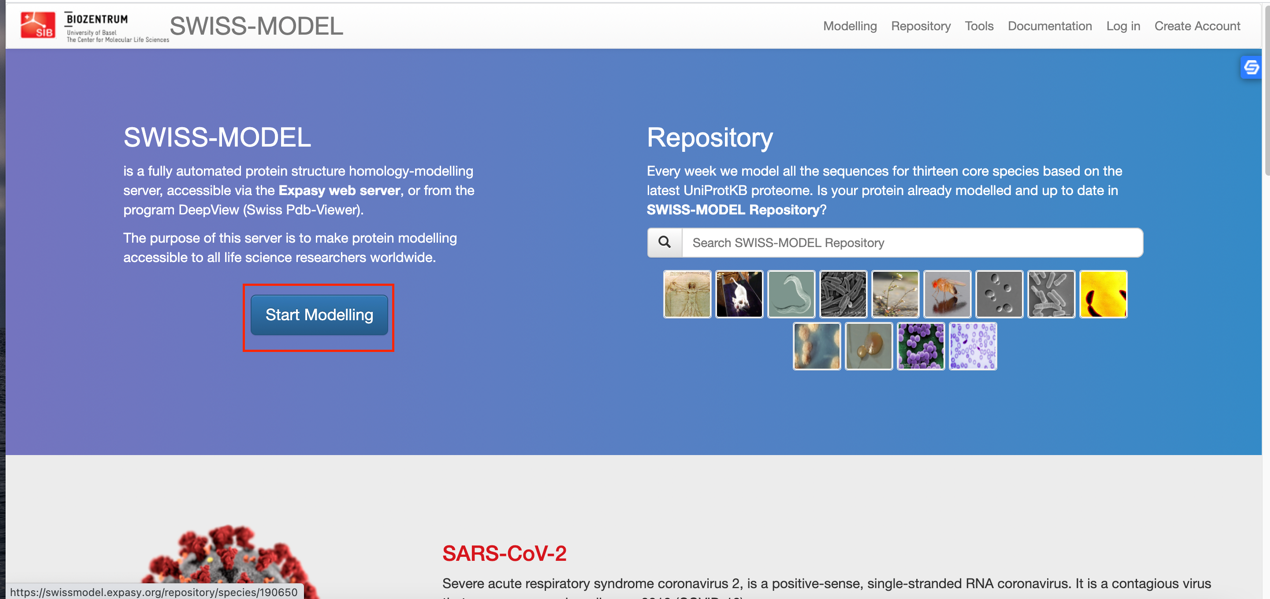Select the purple blood smear Plasmodium thumbnail

click(x=973, y=346)
